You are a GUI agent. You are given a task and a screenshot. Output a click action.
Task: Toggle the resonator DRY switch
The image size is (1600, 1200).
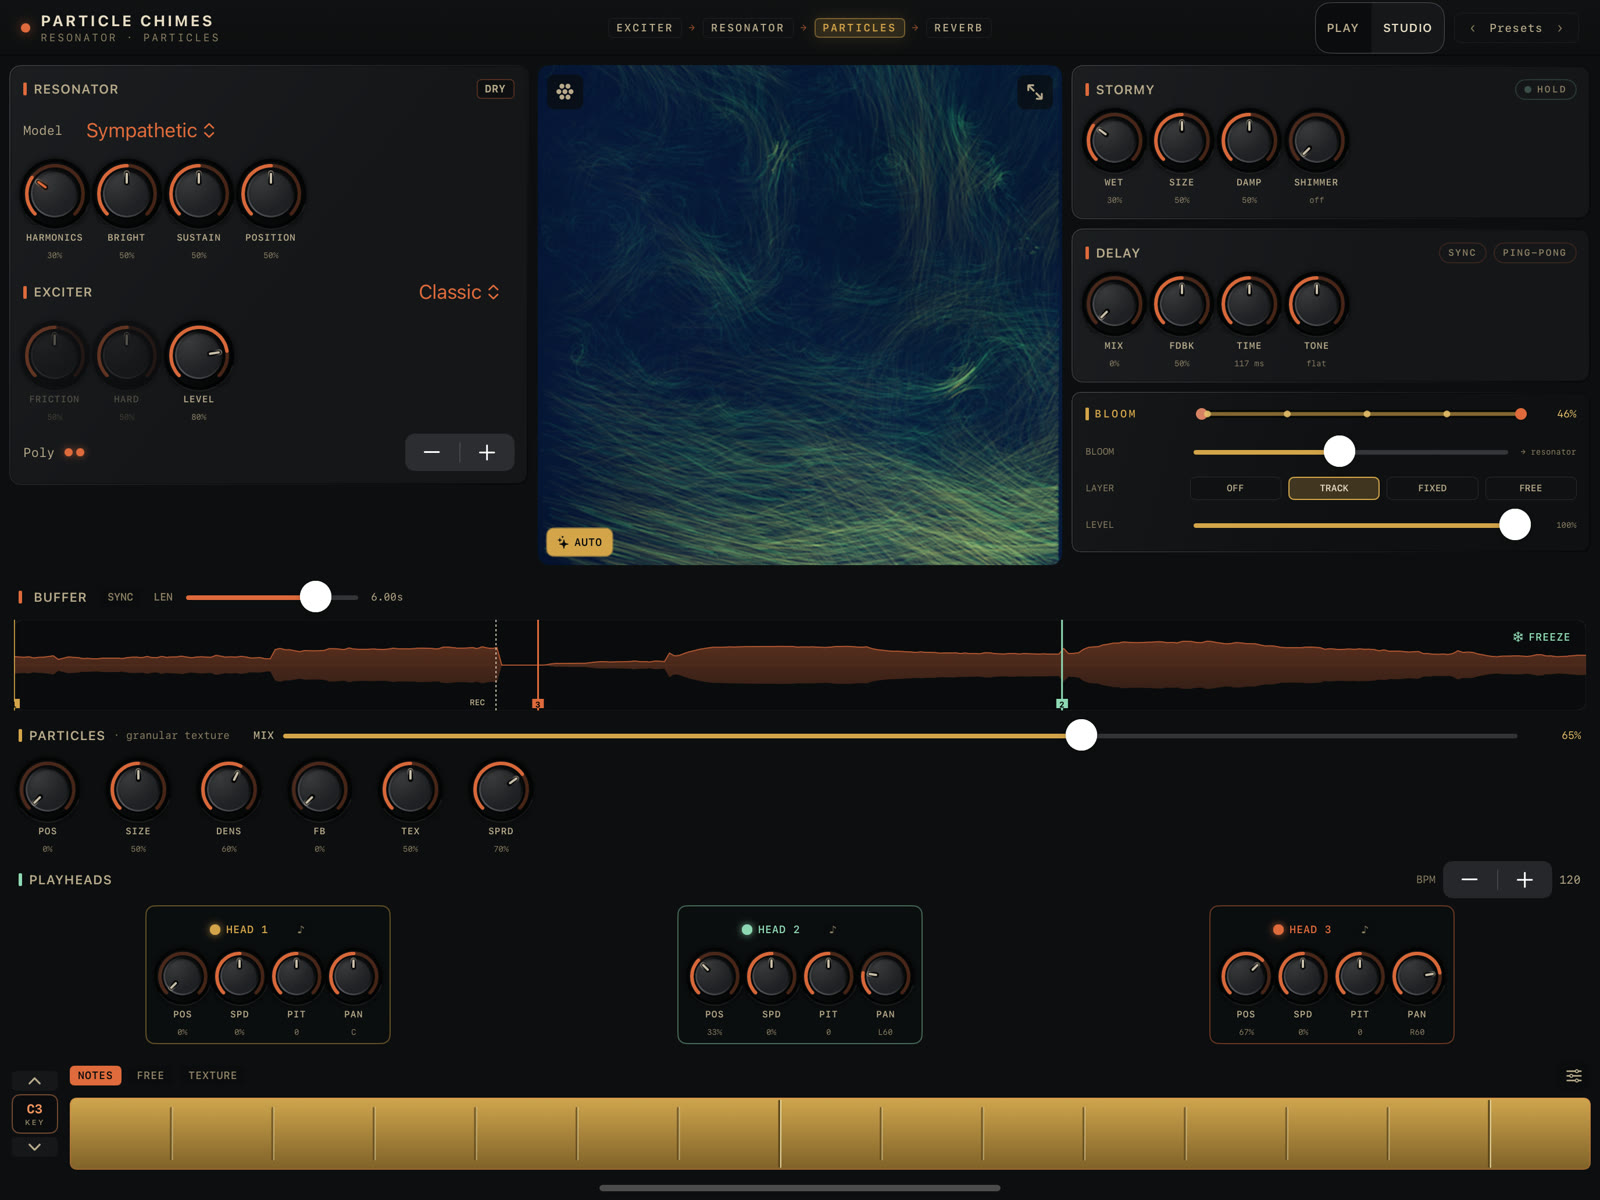point(495,89)
